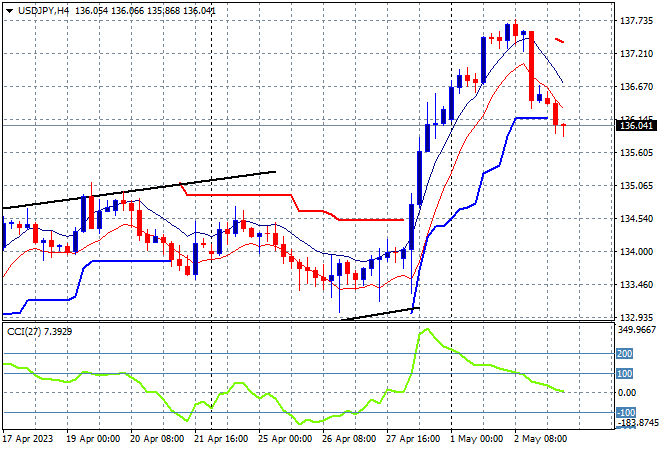The width and height of the screenshot is (660, 450).
Task: Open the USDJPY,H4 chart dropdown triangle
Action: coord(9,11)
